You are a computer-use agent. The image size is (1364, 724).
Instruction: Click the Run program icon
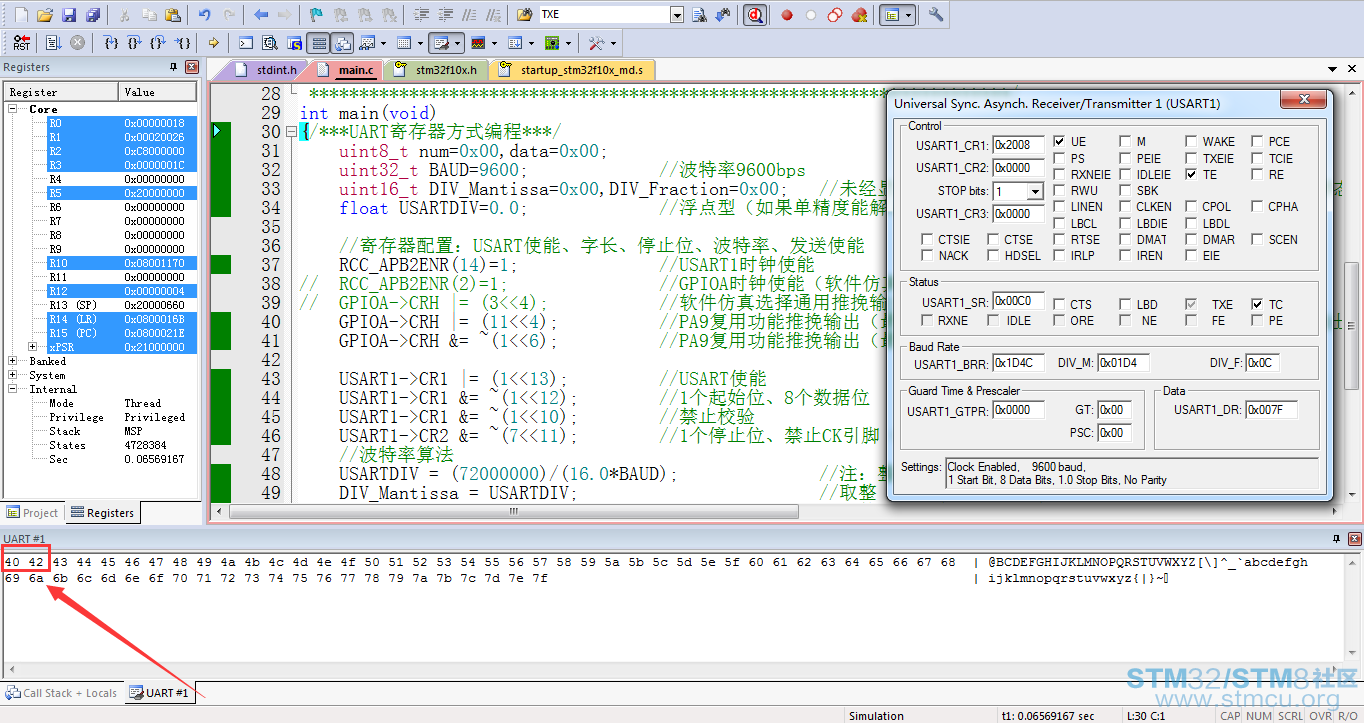click(x=53, y=43)
